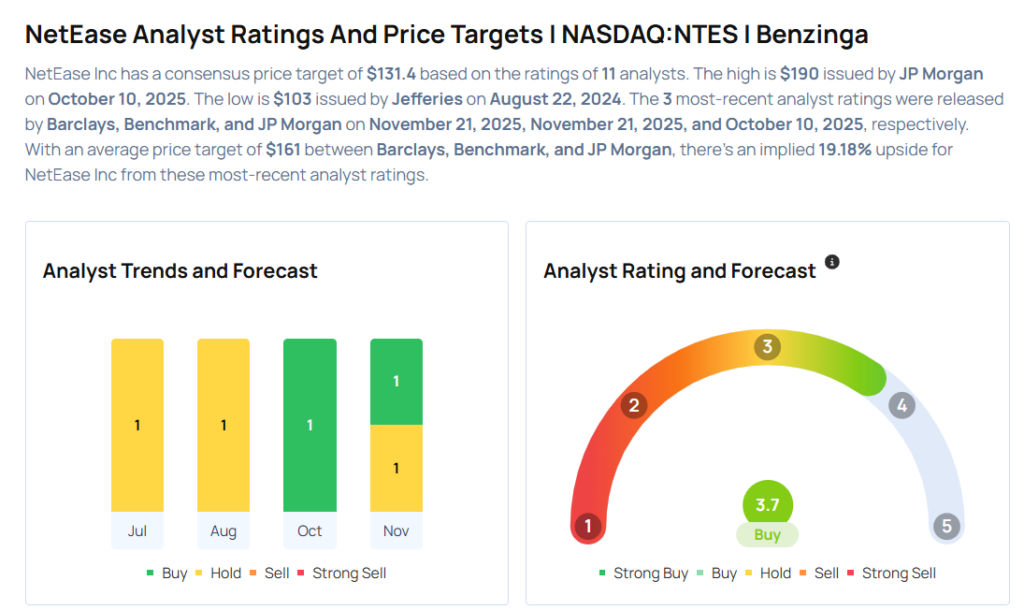Toggle Strong Sell series in trends legend
Image resolution: width=1024 pixels, height=610 pixels.
coord(342,573)
